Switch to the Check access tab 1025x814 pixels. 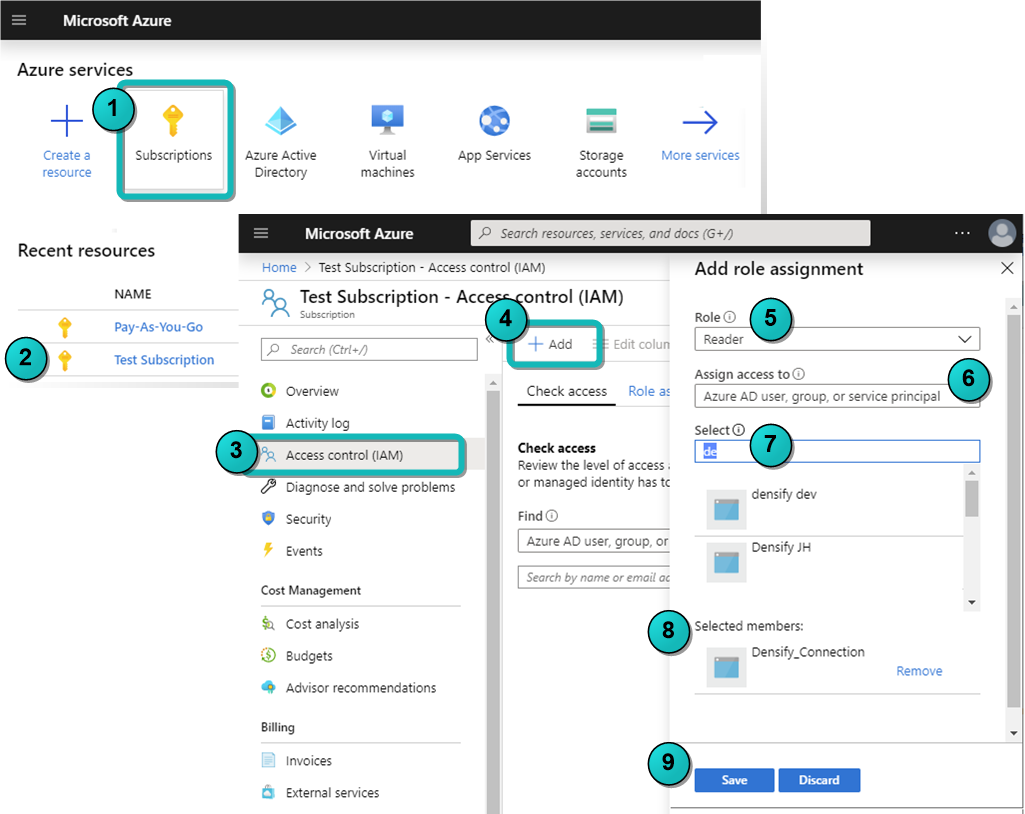[567, 391]
